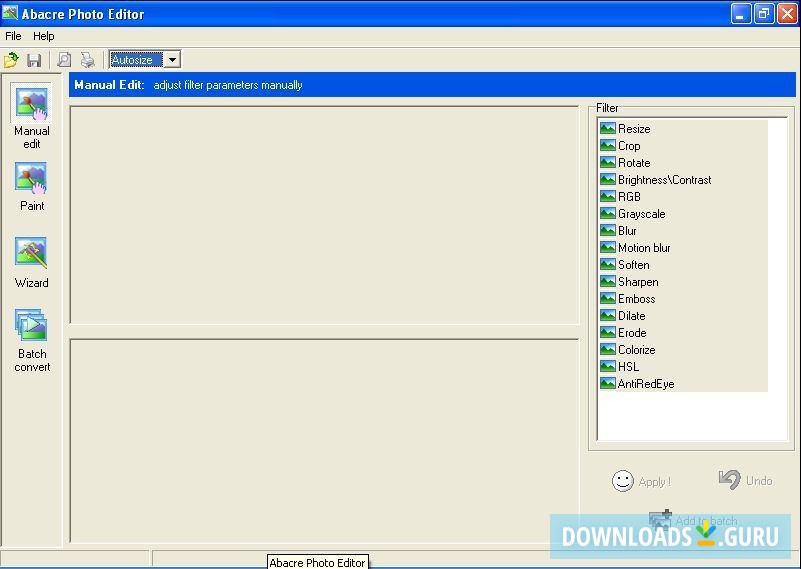Click the upper image preview pane
This screenshot has width=801, height=569.
[x=324, y=215]
